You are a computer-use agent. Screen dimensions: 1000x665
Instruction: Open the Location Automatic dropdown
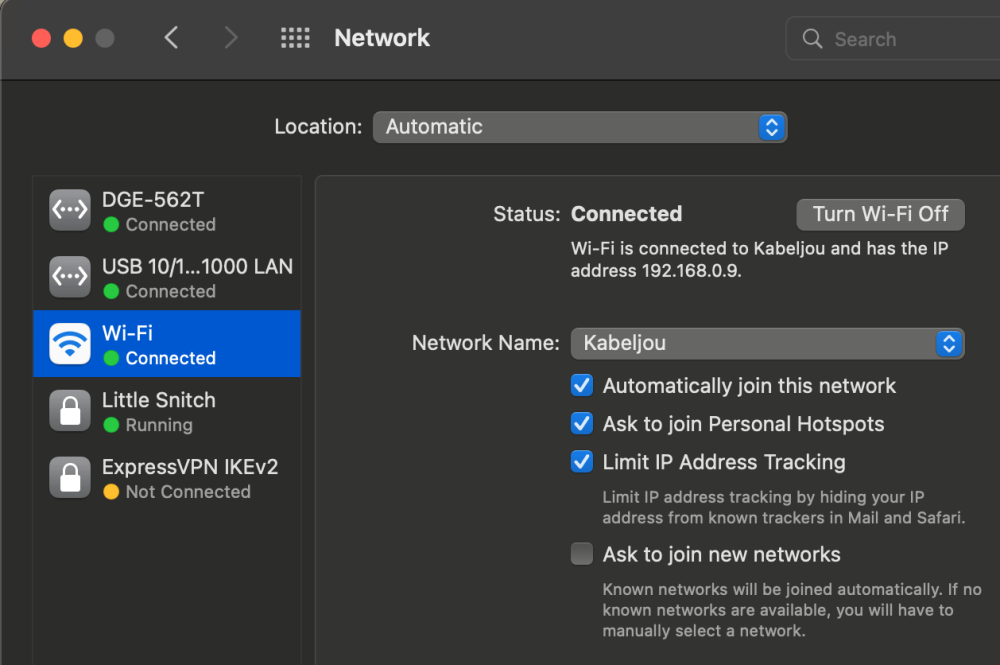pyautogui.click(x=580, y=127)
